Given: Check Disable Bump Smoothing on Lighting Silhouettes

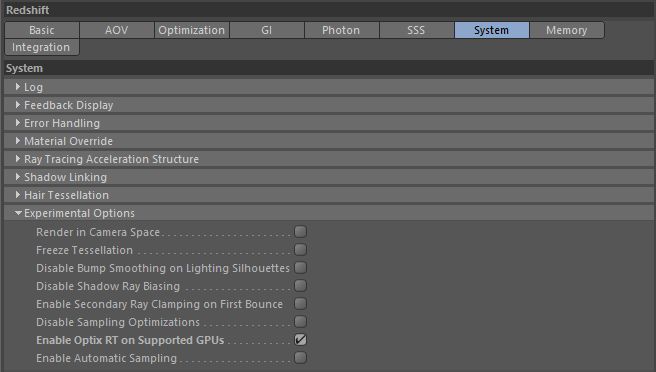Looking at the screenshot, I should pyautogui.click(x=300, y=267).
